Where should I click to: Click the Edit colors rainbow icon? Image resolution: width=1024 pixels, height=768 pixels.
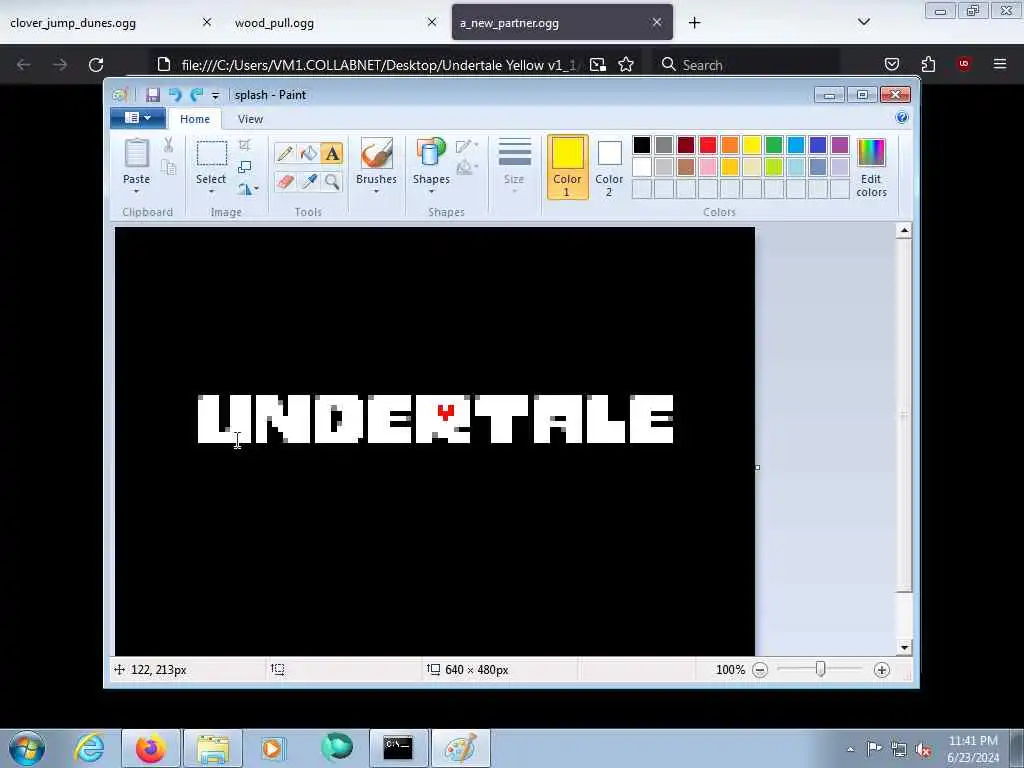coord(871,153)
